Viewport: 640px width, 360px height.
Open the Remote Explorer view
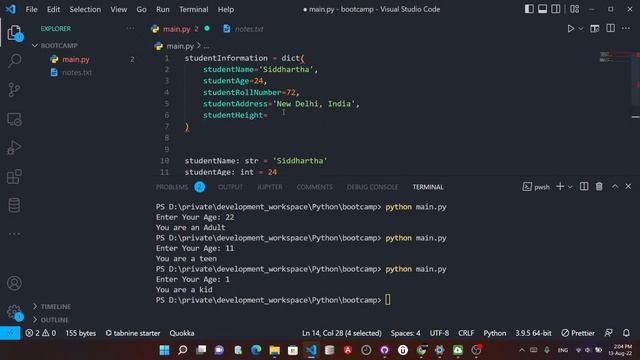pos(14,119)
